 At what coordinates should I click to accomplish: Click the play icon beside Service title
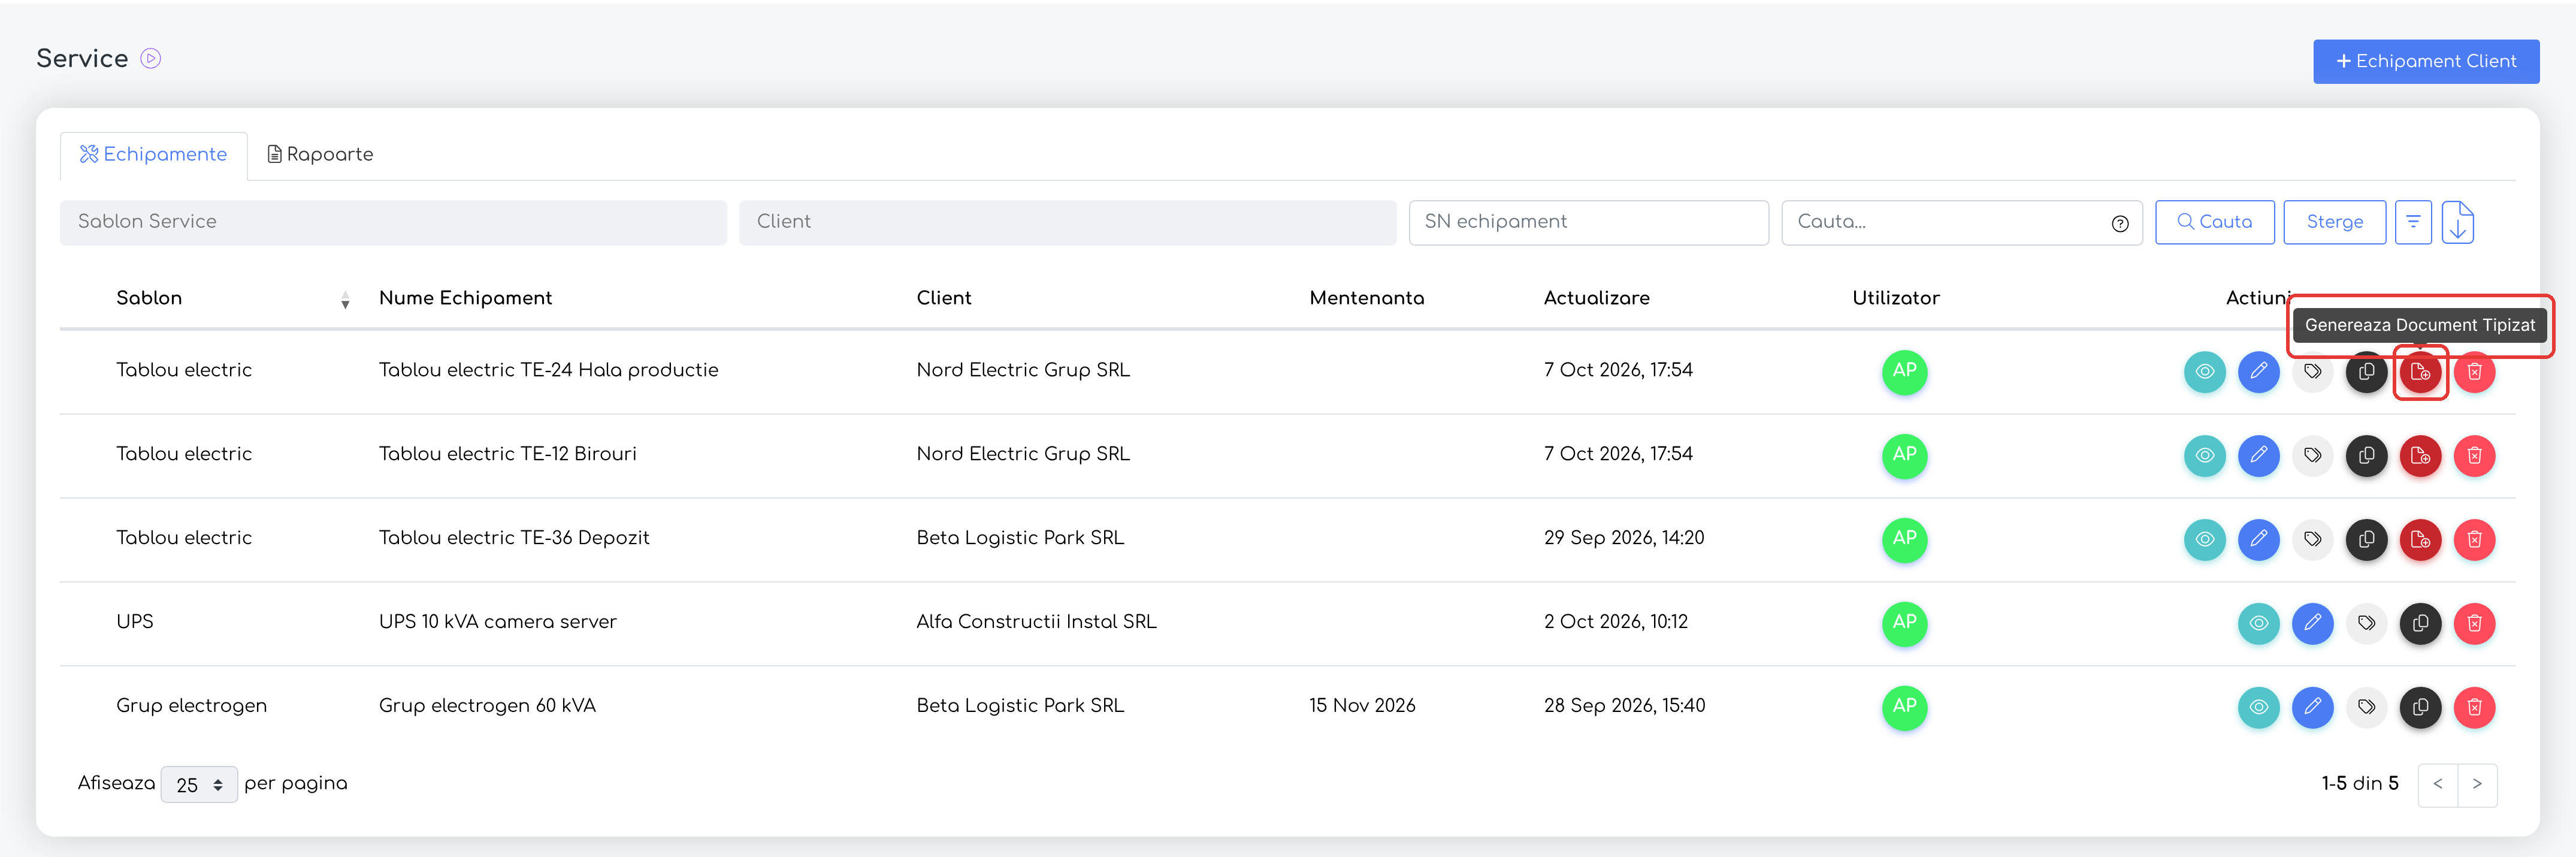tap(151, 59)
